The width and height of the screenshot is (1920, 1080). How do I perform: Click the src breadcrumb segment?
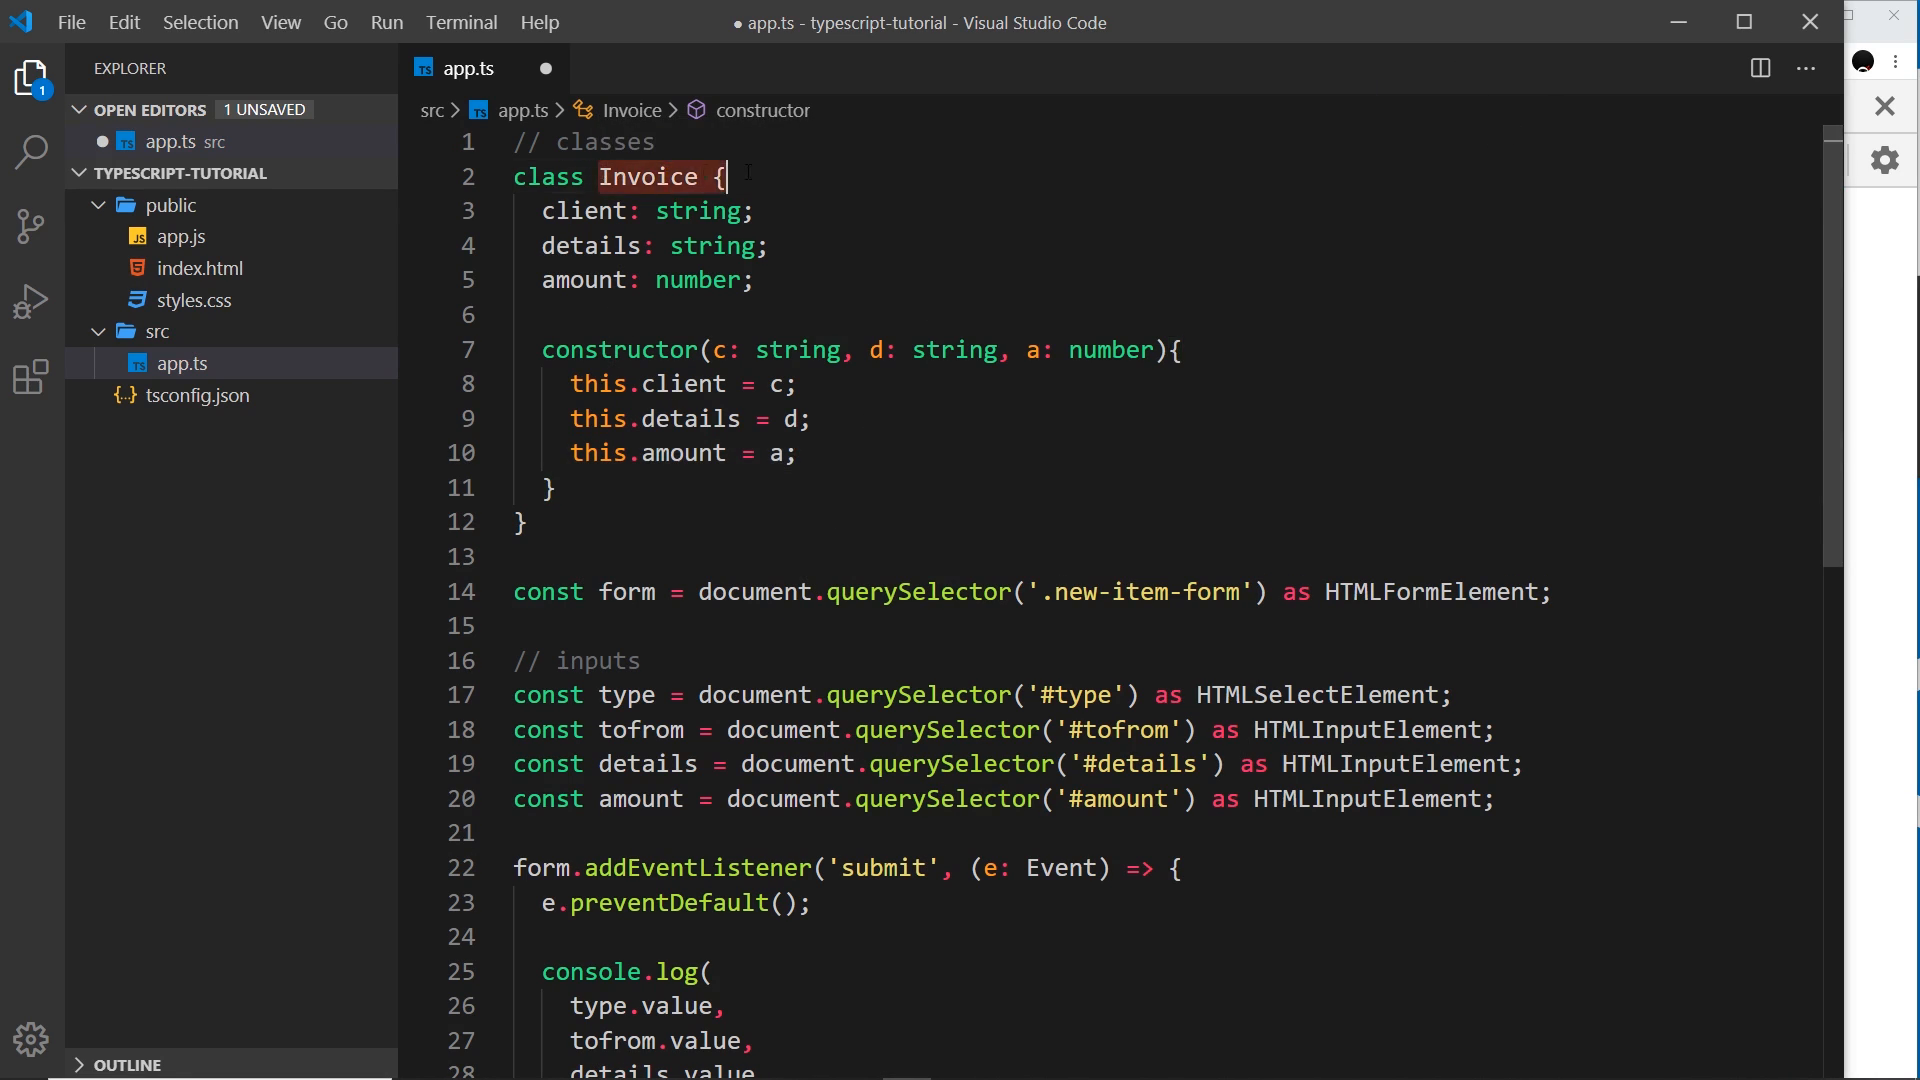[432, 110]
